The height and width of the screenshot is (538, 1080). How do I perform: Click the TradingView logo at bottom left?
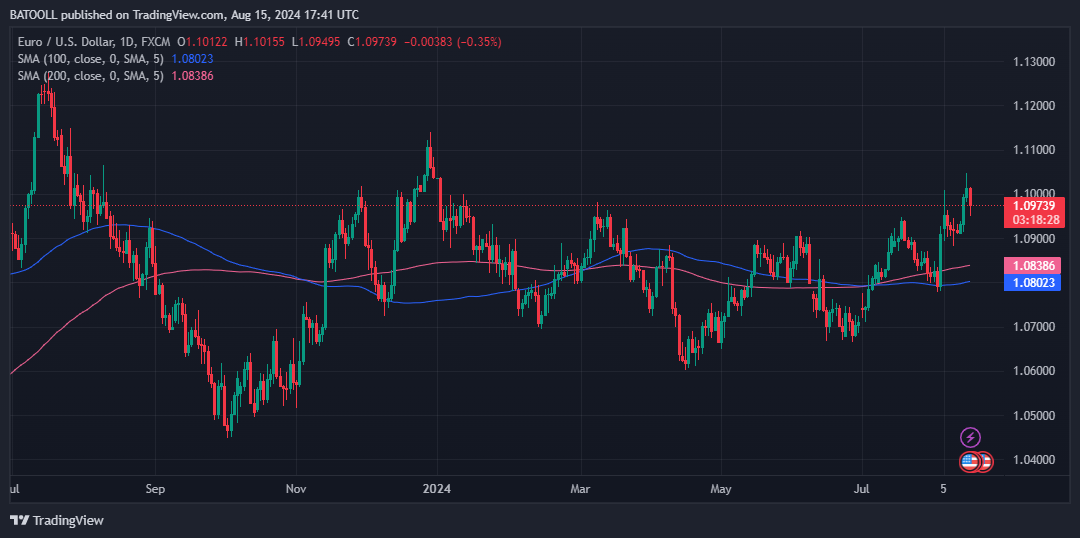pyautogui.click(x=57, y=520)
